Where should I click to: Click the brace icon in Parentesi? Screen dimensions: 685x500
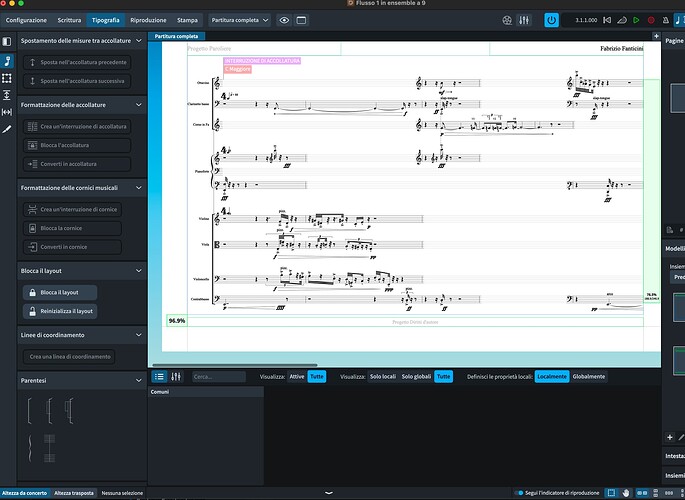(30, 448)
